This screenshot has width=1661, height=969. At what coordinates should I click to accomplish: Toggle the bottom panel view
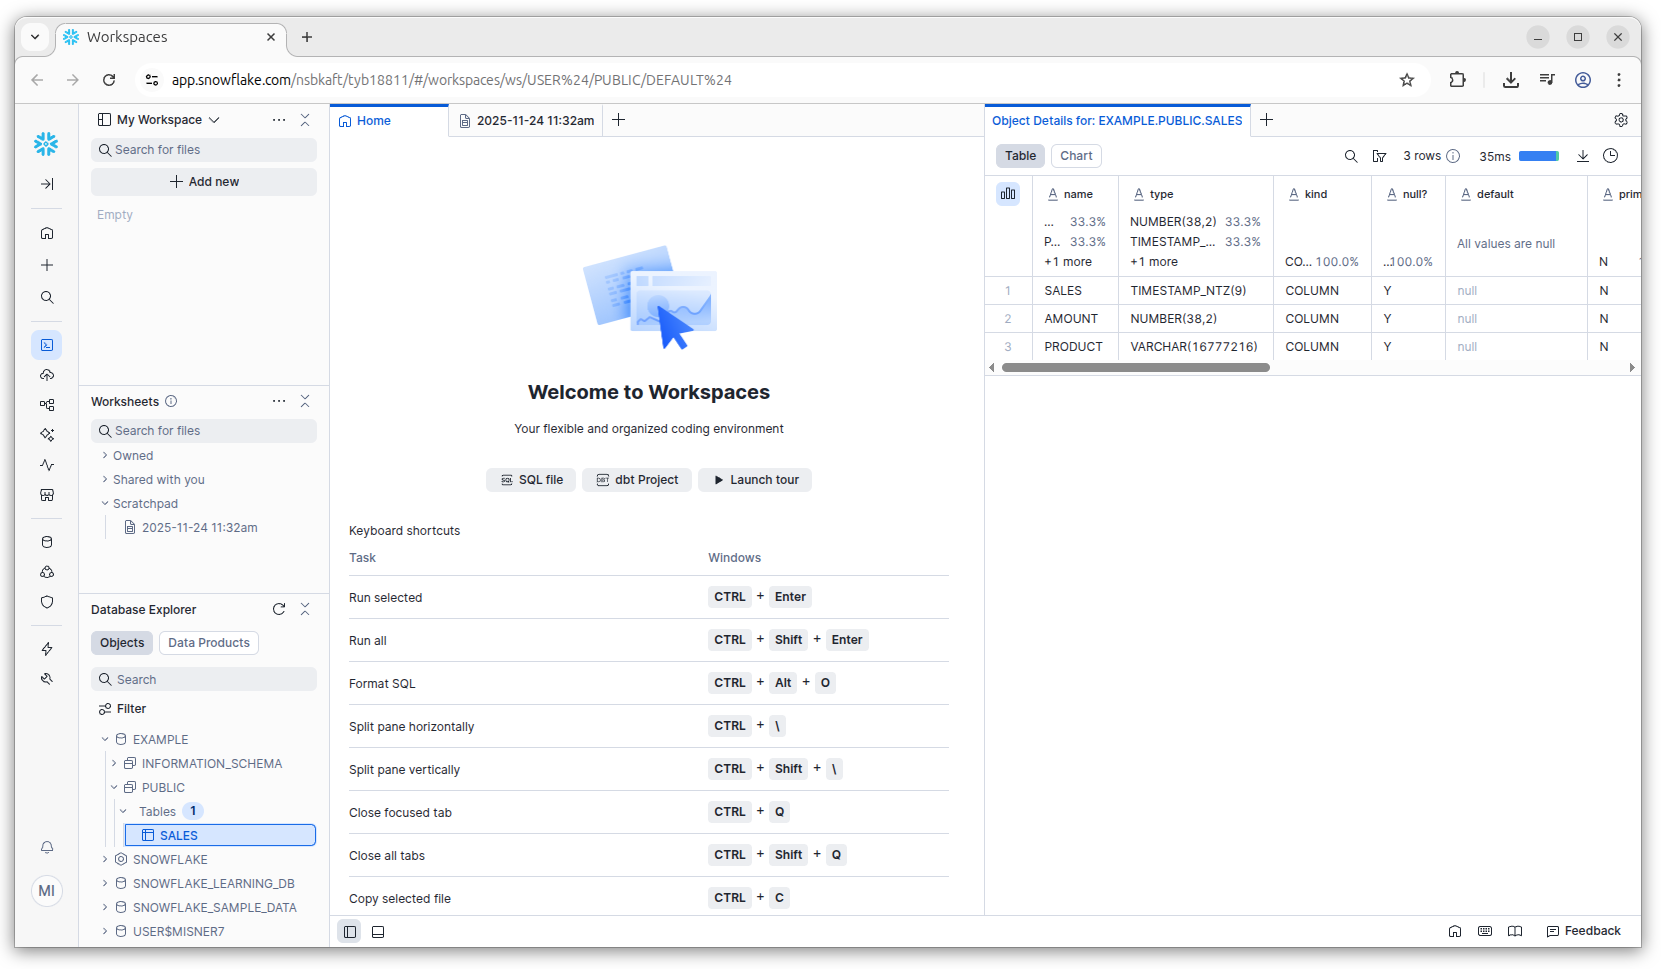[x=378, y=932]
